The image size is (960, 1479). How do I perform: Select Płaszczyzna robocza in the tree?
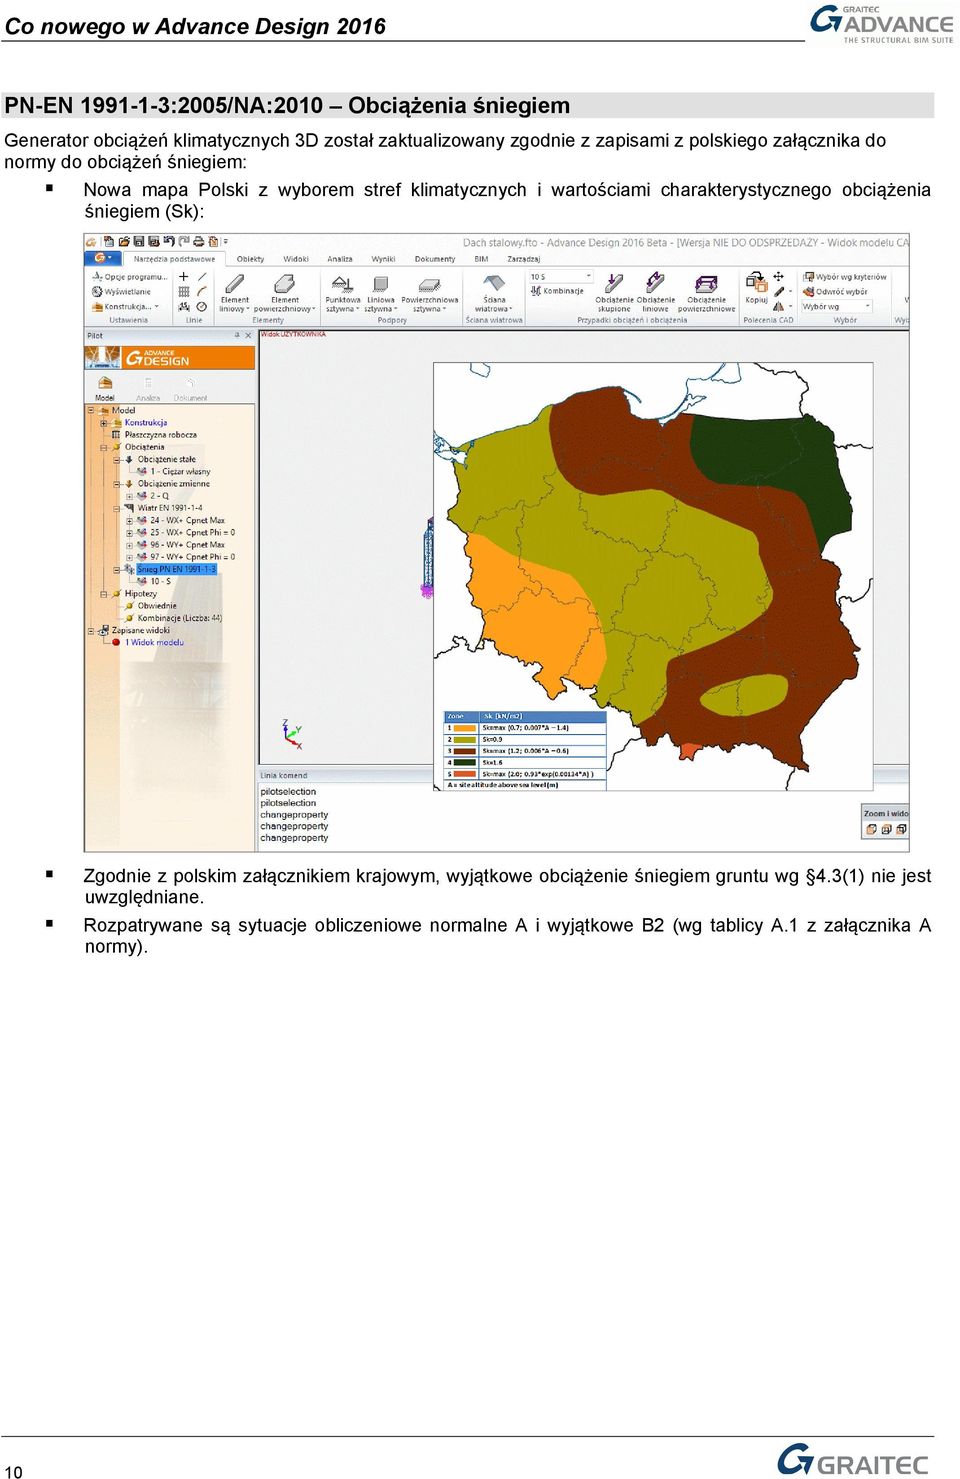(161, 435)
